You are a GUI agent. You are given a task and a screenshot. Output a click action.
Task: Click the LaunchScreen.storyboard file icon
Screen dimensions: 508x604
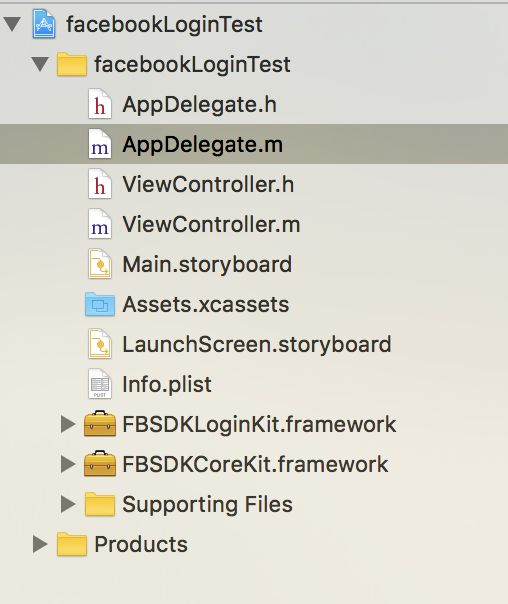tap(100, 344)
